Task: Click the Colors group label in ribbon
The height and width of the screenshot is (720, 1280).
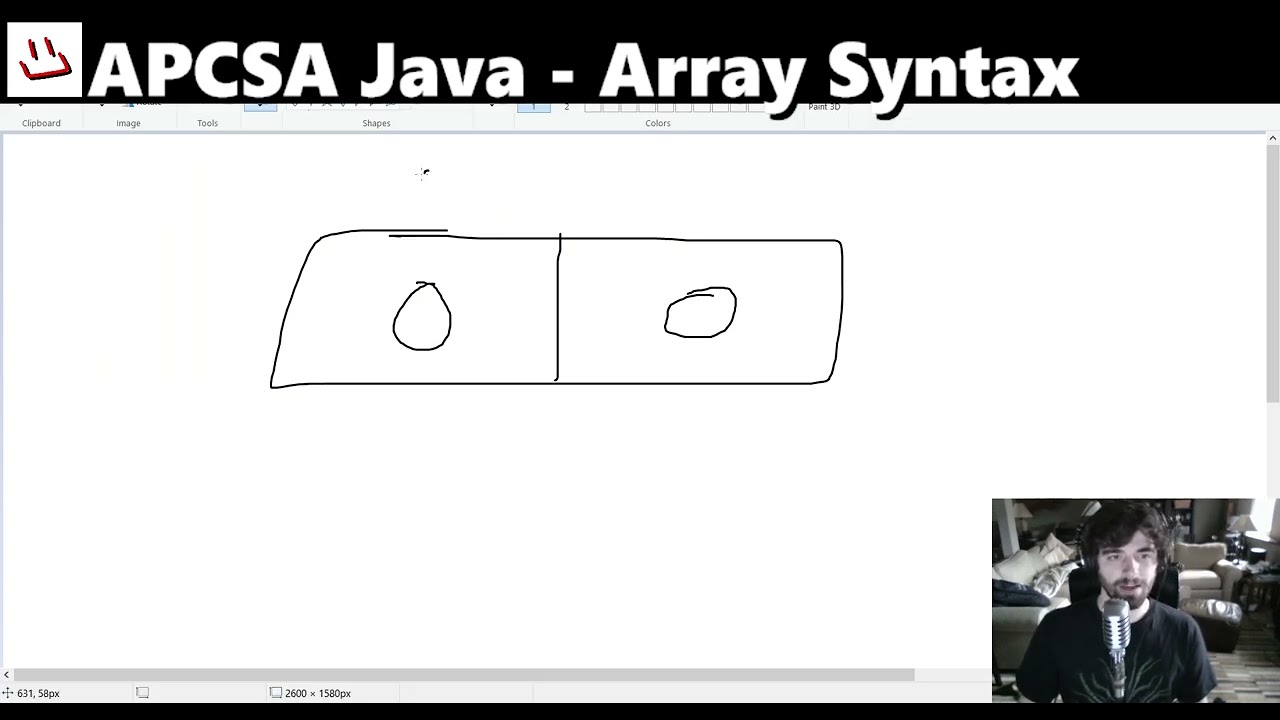Action: [657, 123]
